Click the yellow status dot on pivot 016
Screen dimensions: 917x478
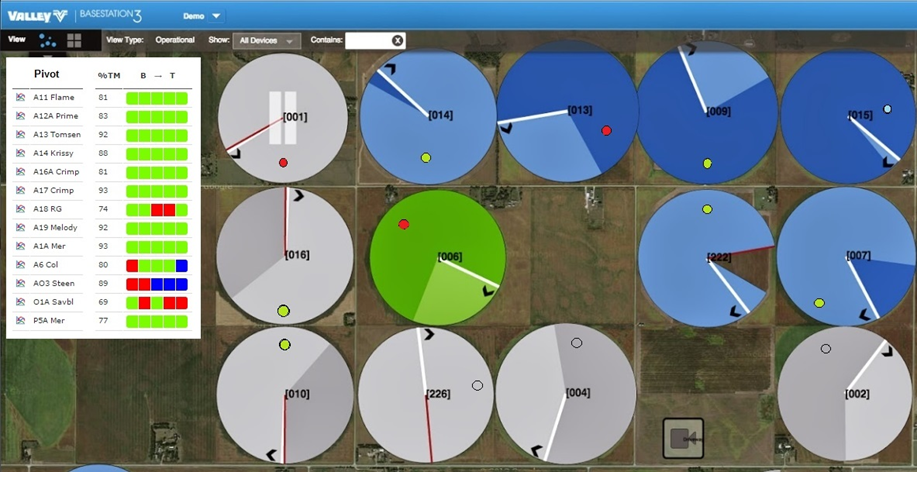(x=284, y=311)
